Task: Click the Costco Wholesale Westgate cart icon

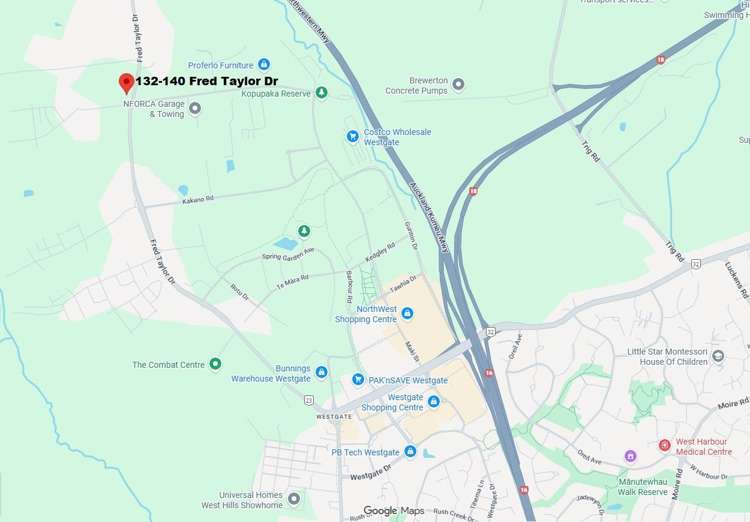Action: click(x=353, y=137)
